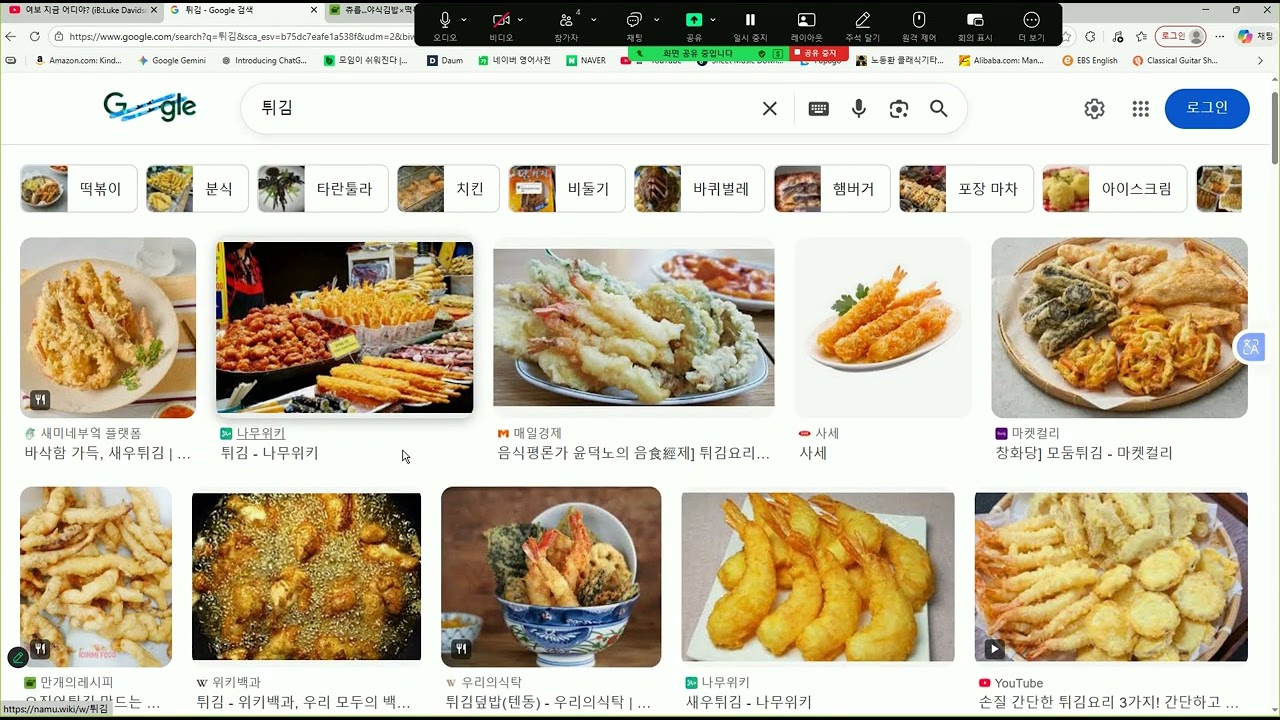Expand participants options arrow
1280x720 pixels.
click(x=593, y=20)
